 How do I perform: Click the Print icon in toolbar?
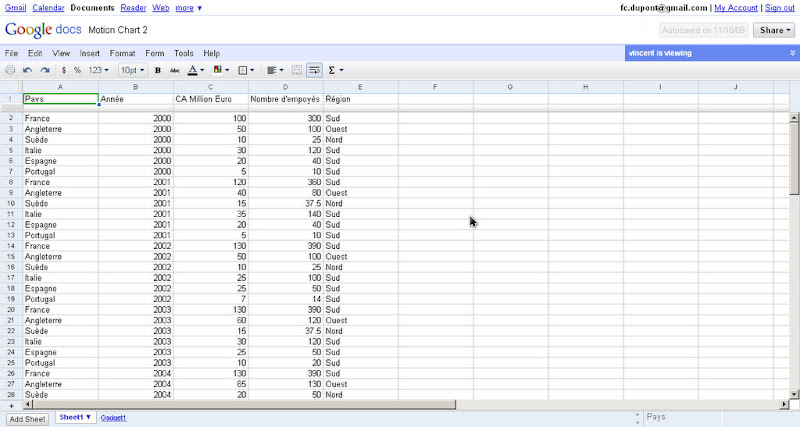(x=10, y=70)
